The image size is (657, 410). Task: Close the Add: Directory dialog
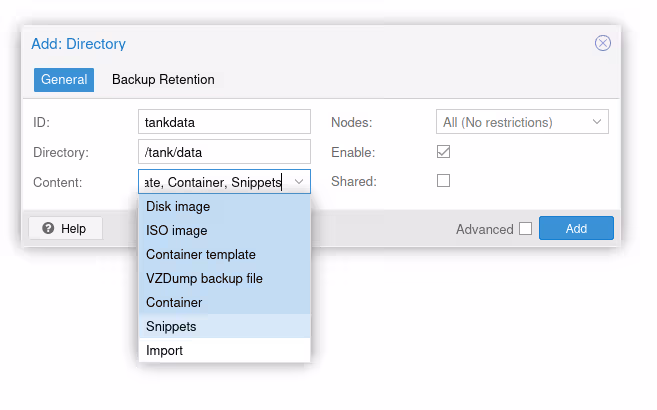coord(603,43)
